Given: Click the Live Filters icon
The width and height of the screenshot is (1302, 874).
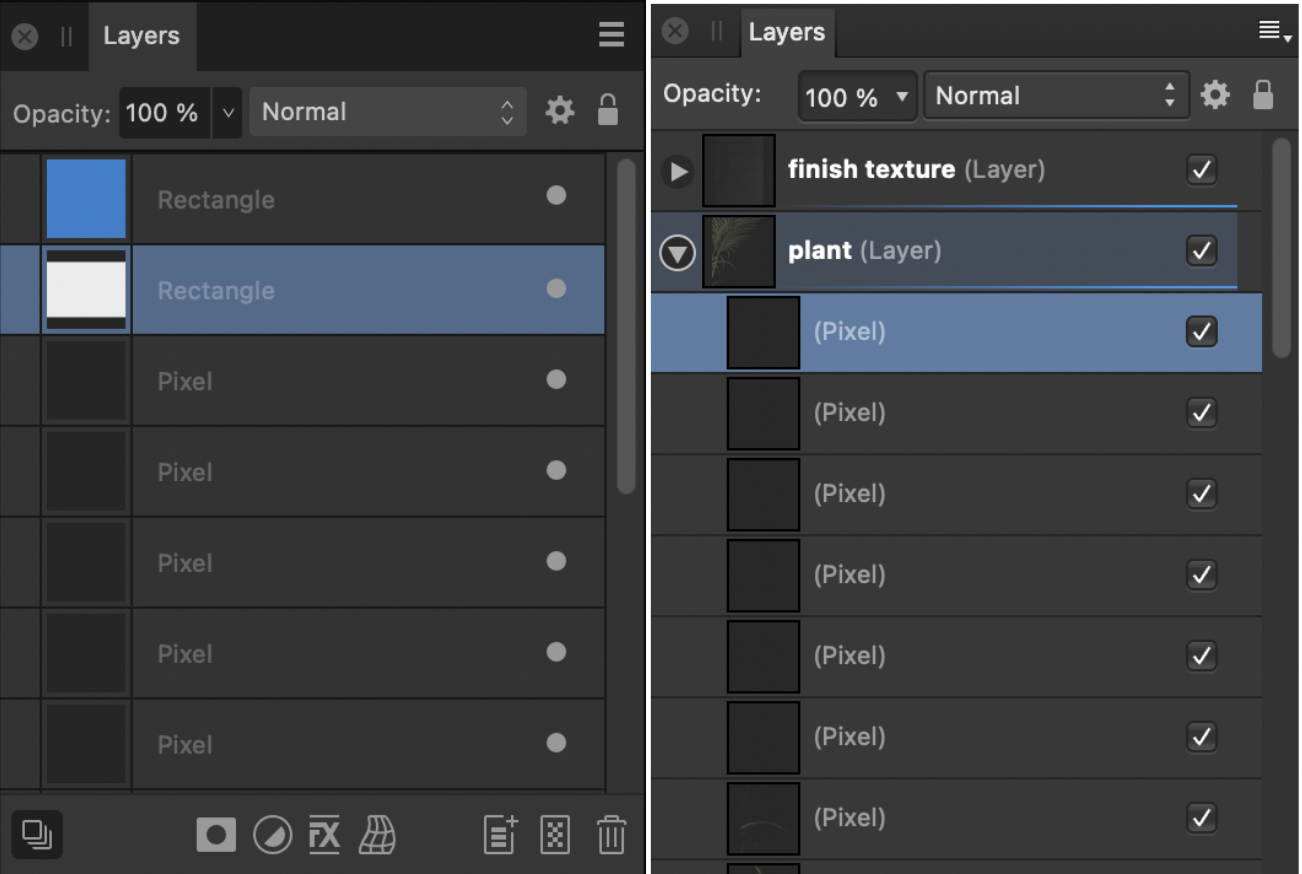Looking at the screenshot, I should [377, 834].
